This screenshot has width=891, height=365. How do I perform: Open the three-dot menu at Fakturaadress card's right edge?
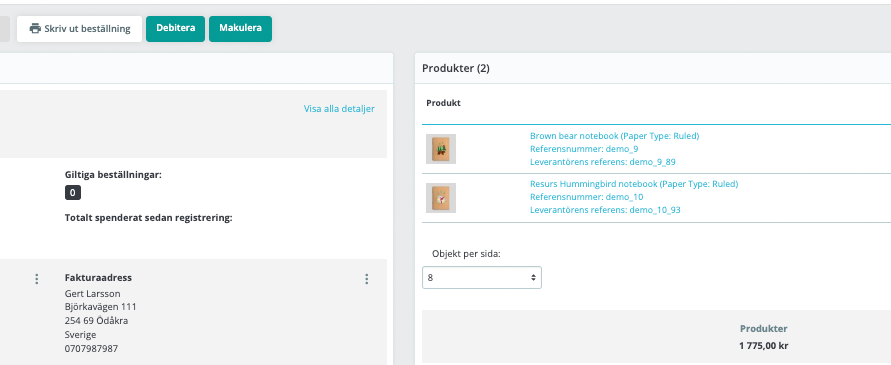[367, 279]
